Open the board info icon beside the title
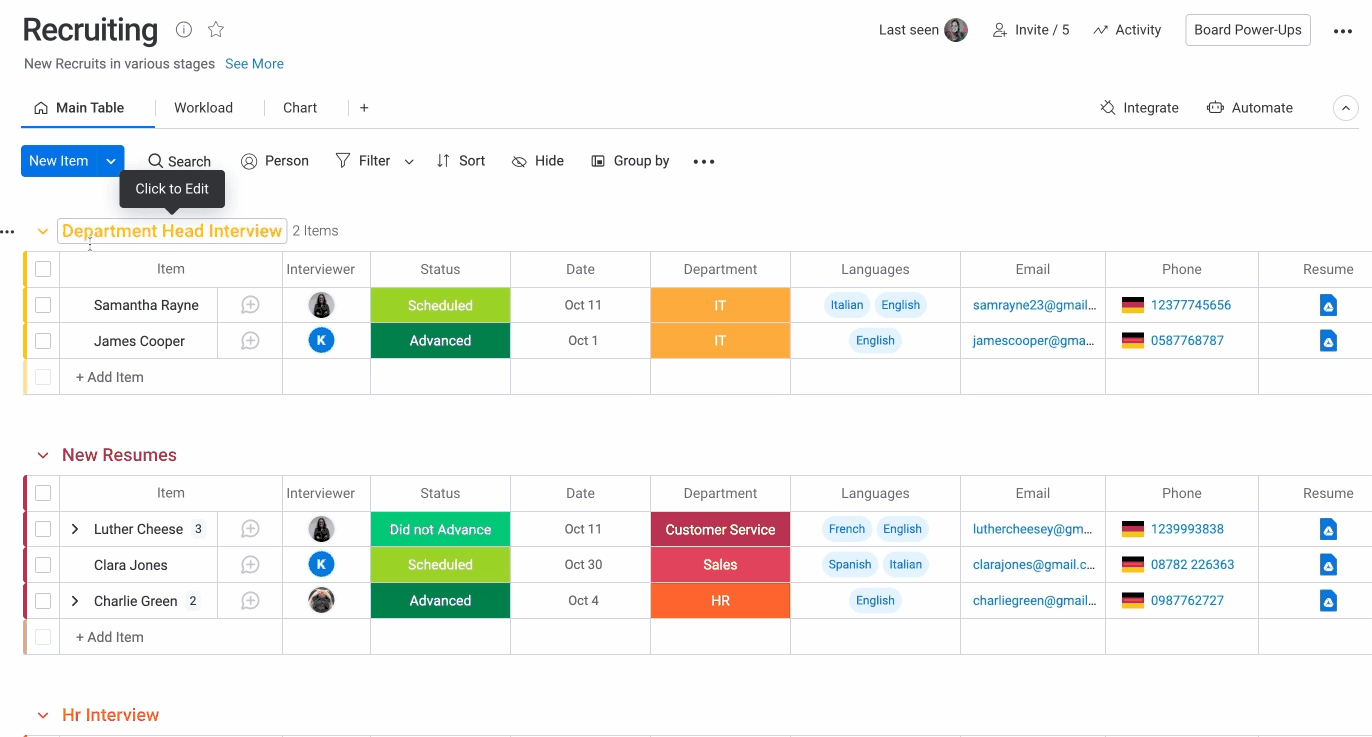 tap(184, 30)
